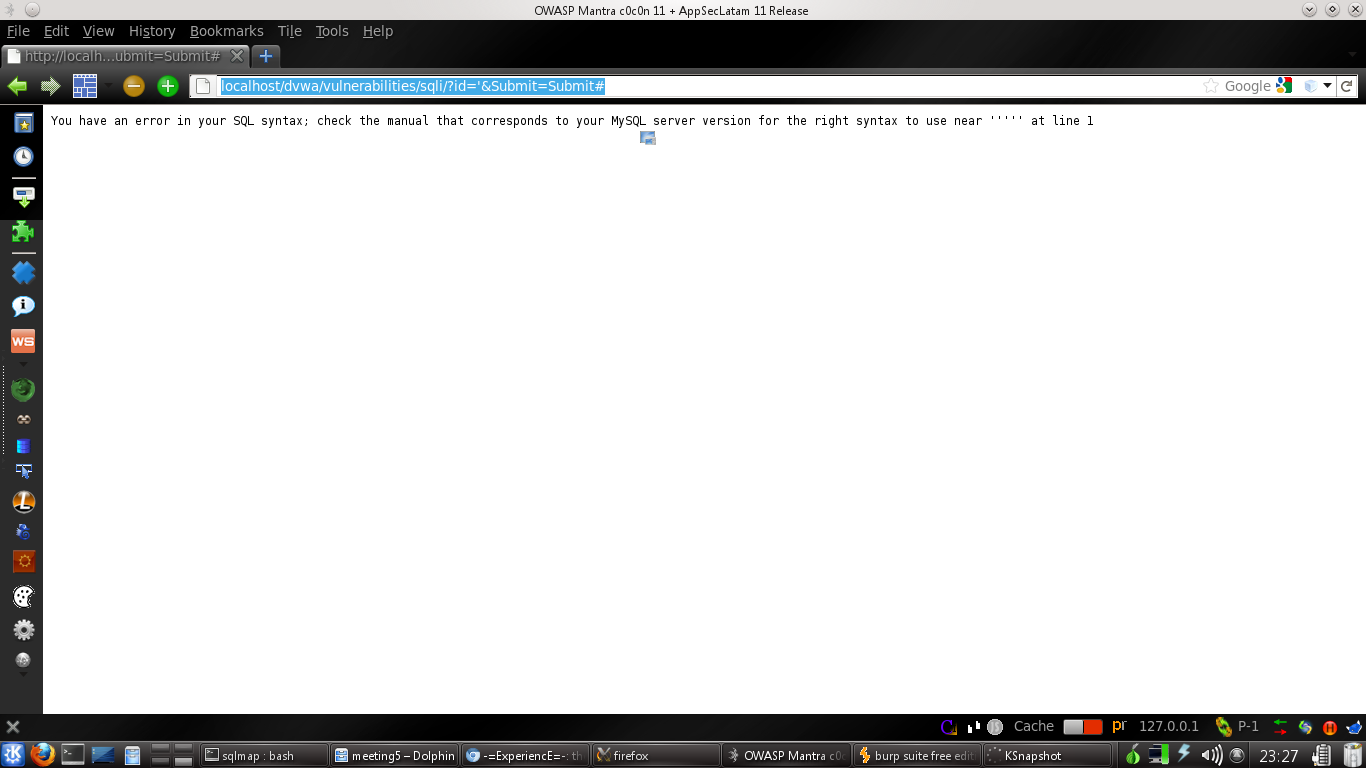Viewport: 1366px width, 768px height.
Task: Open the Bookmarks menu
Action: point(226,31)
